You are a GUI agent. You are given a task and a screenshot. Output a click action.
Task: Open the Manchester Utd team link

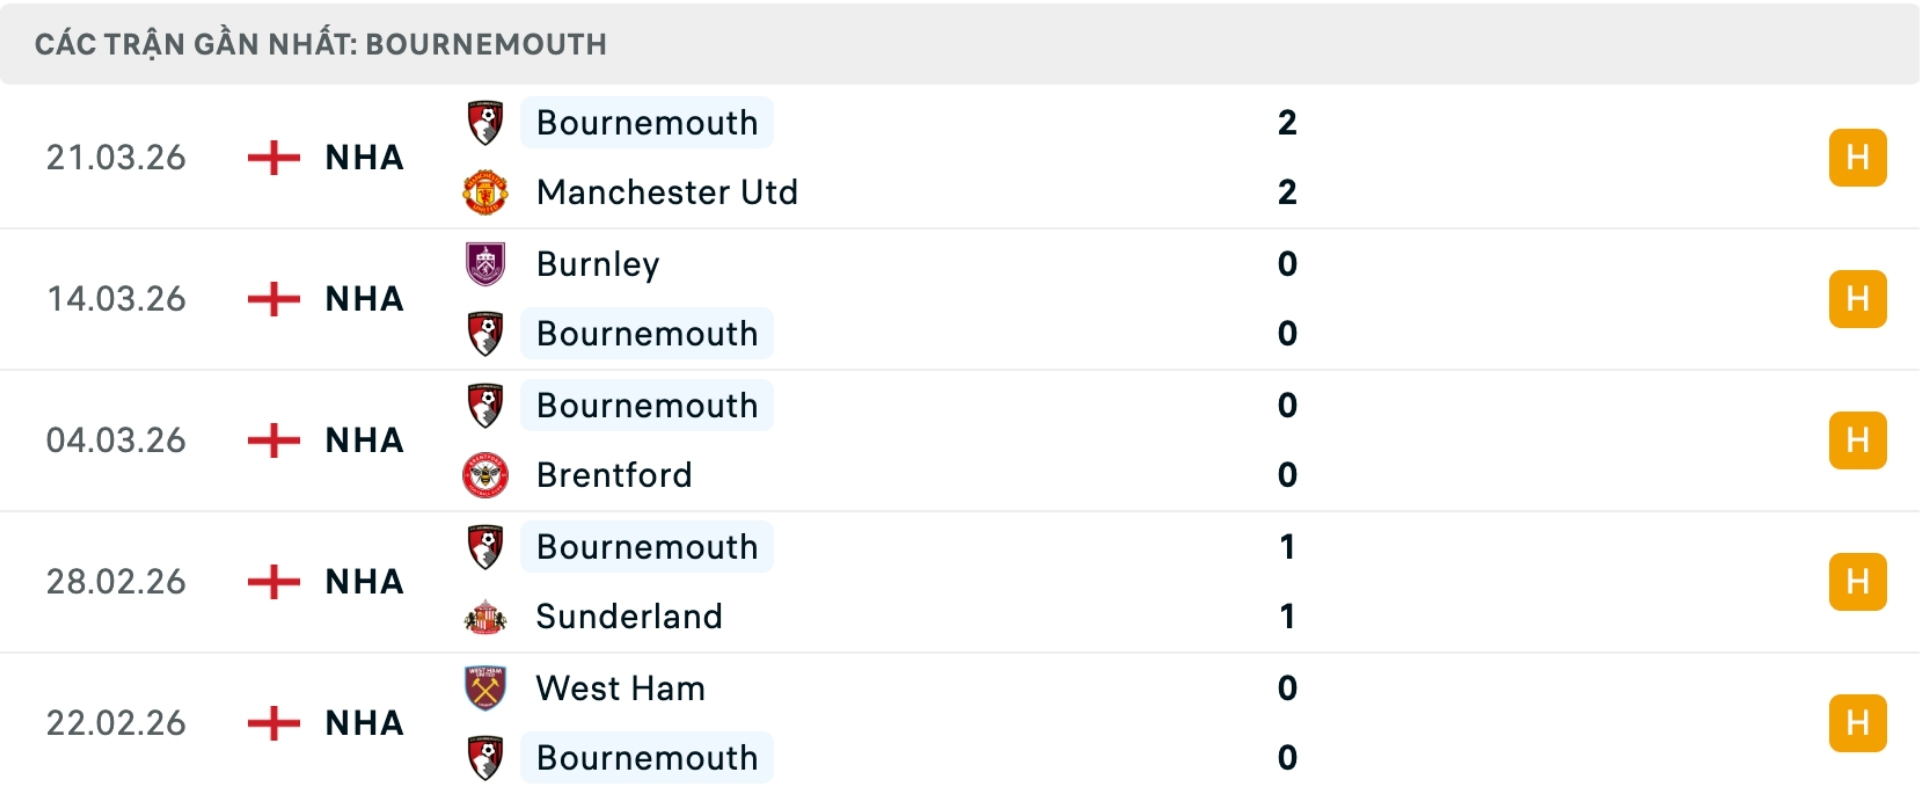tap(667, 192)
